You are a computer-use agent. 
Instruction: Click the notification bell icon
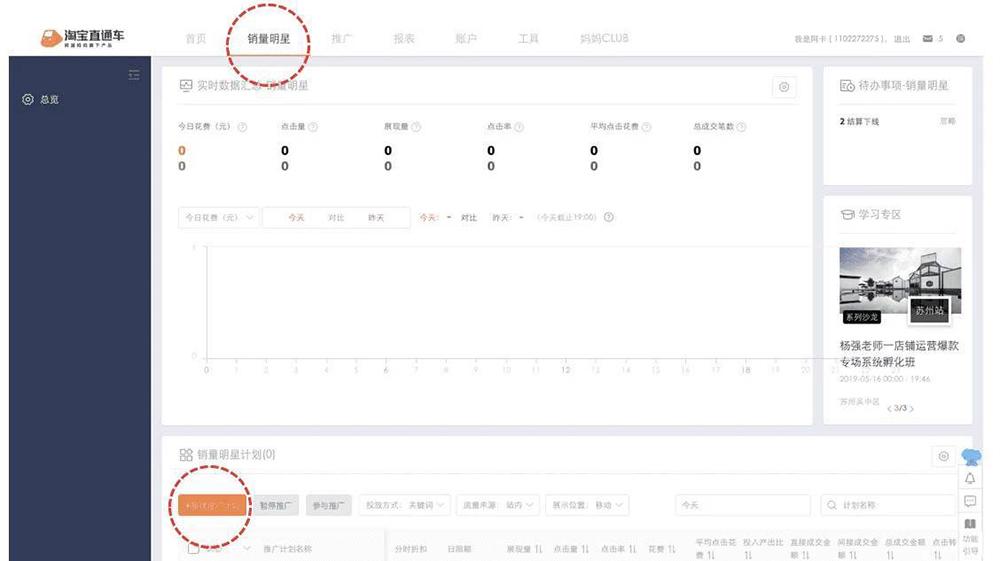click(x=970, y=479)
